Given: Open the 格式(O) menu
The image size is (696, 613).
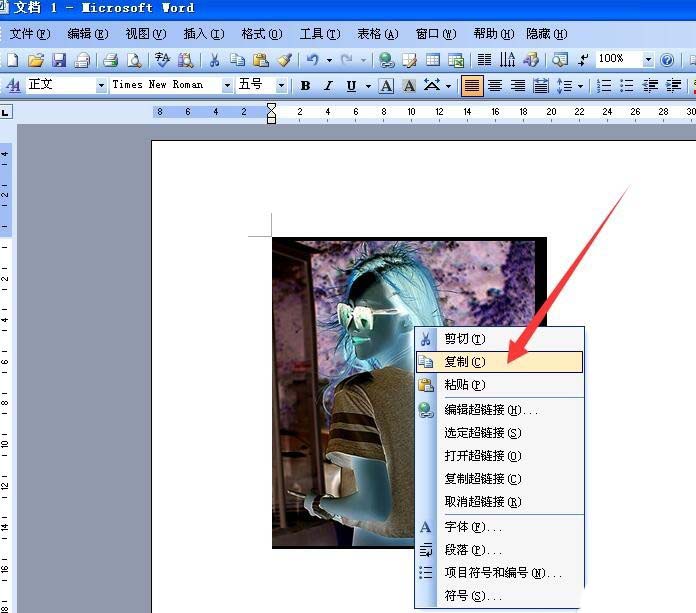Looking at the screenshot, I should click(262, 34).
